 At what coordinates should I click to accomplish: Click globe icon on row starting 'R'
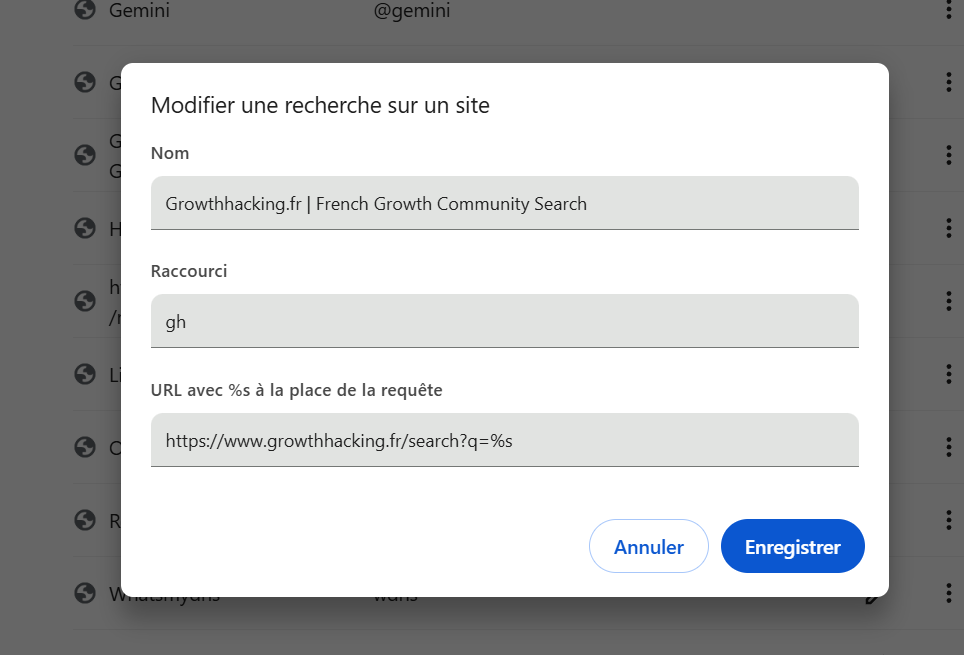coord(85,520)
